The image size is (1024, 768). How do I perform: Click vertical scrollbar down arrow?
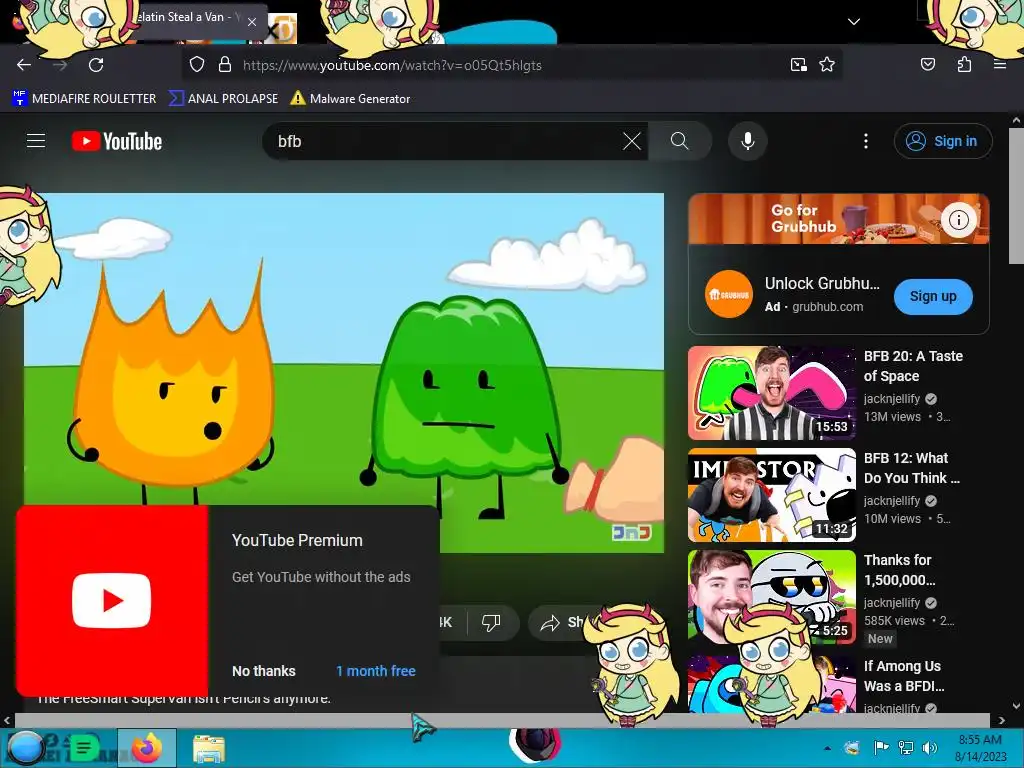click(1016, 706)
